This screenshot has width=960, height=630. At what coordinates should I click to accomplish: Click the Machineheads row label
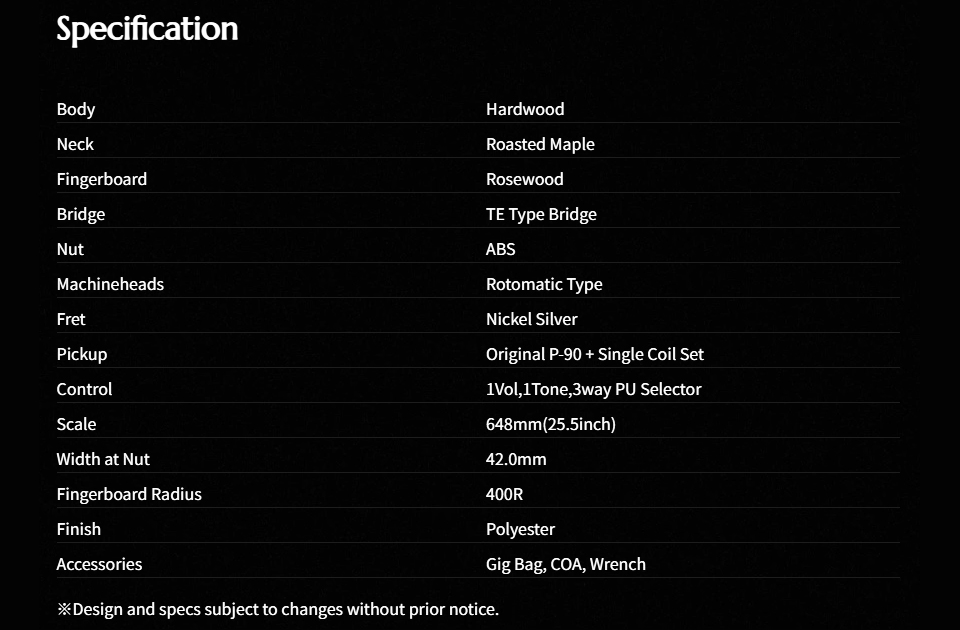[110, 284]
